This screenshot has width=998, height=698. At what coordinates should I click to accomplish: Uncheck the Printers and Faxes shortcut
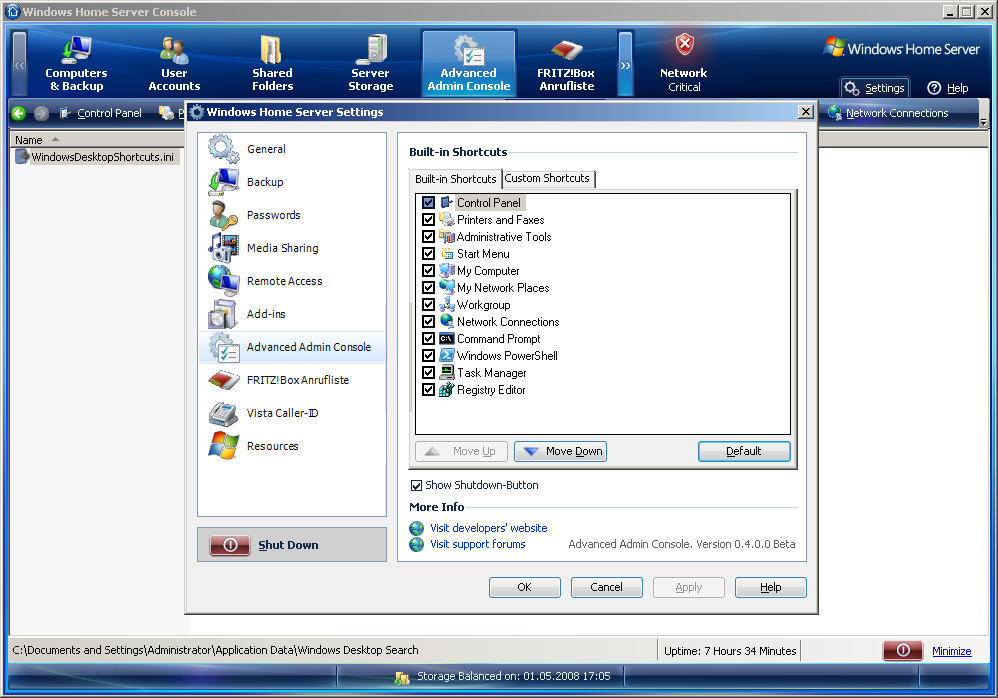click(x=428, y=220)
